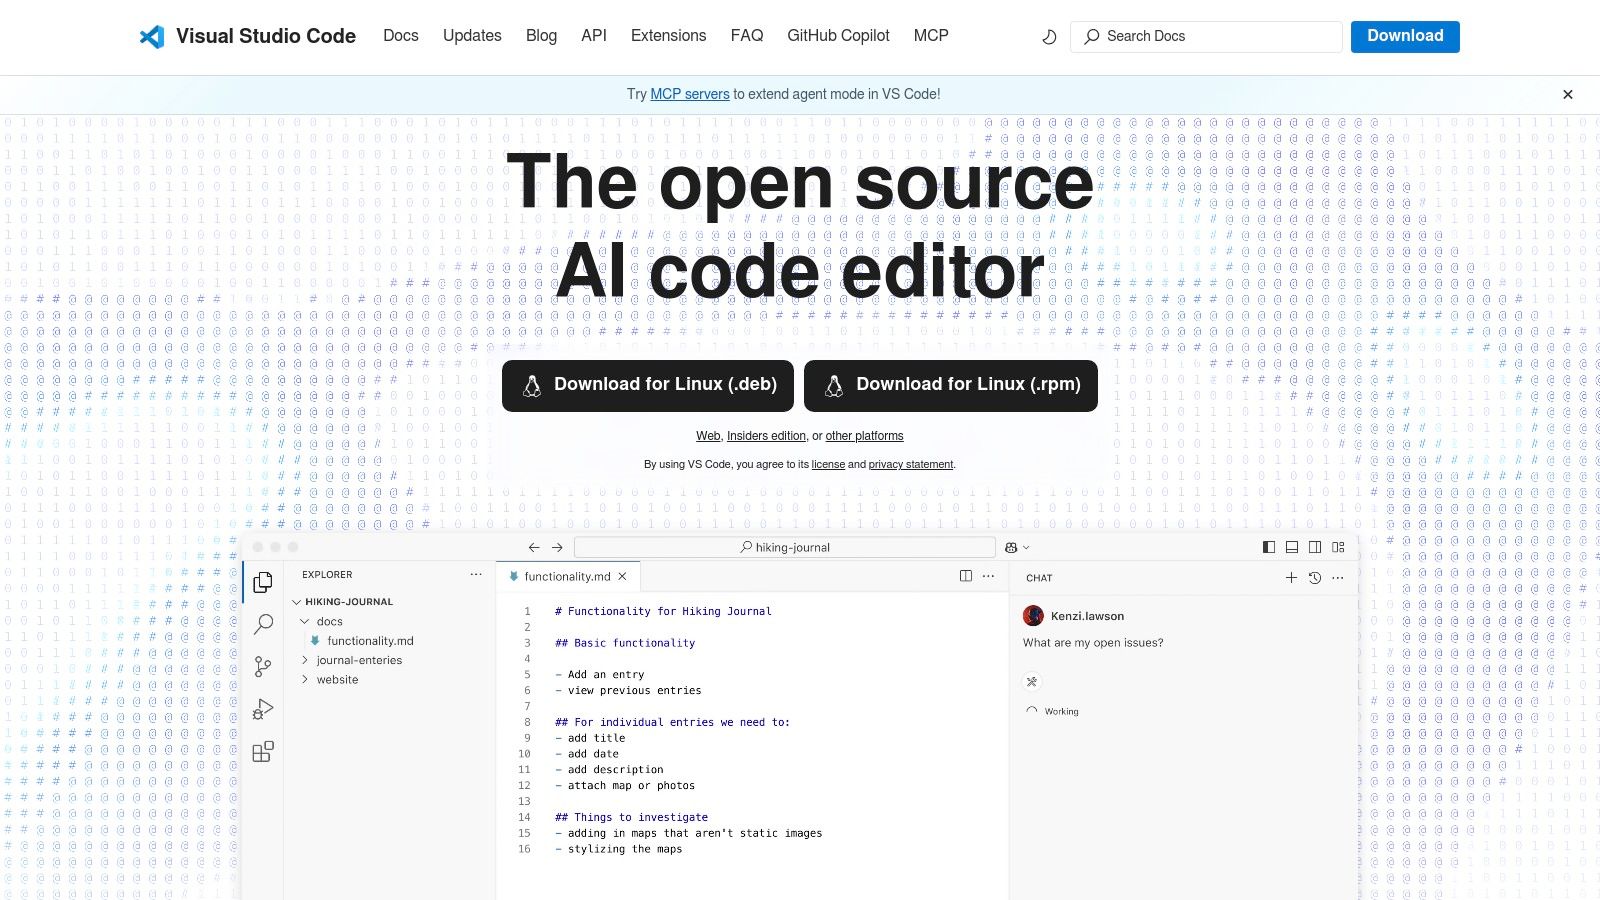Click the Linux penguin icon on .deb button
1600x900 pixels.
click(x=532, y=386)
